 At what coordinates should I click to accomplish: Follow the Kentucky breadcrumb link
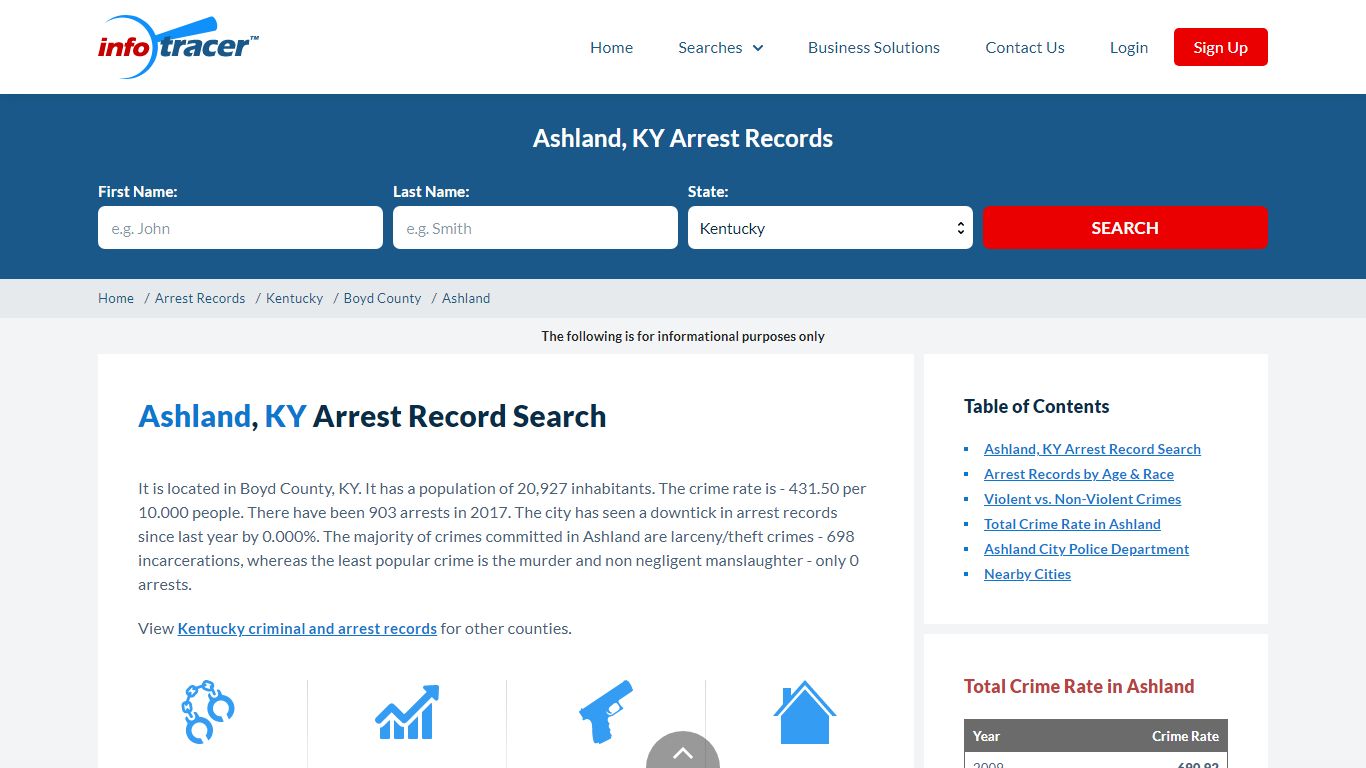tap(294, 298)
